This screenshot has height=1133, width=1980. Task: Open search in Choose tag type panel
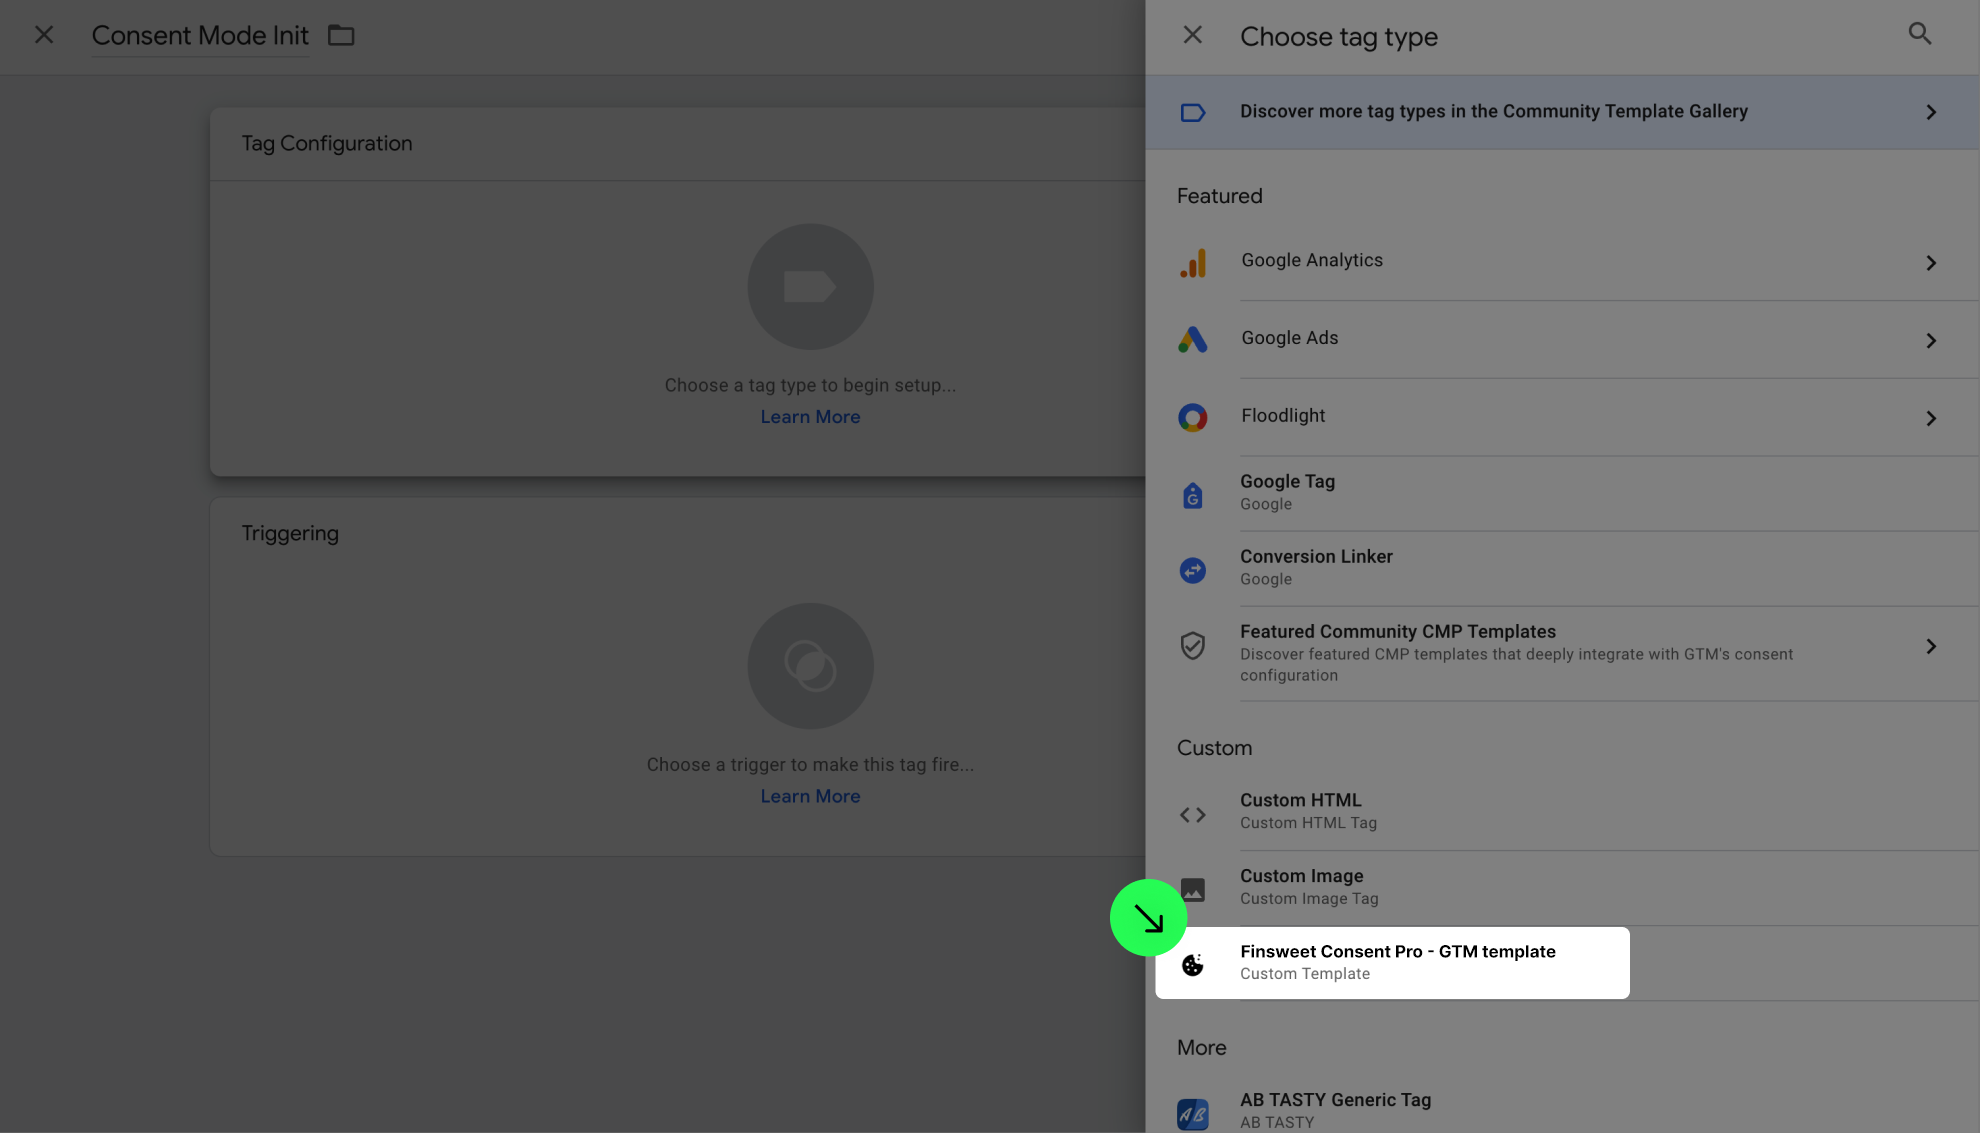1919,34
